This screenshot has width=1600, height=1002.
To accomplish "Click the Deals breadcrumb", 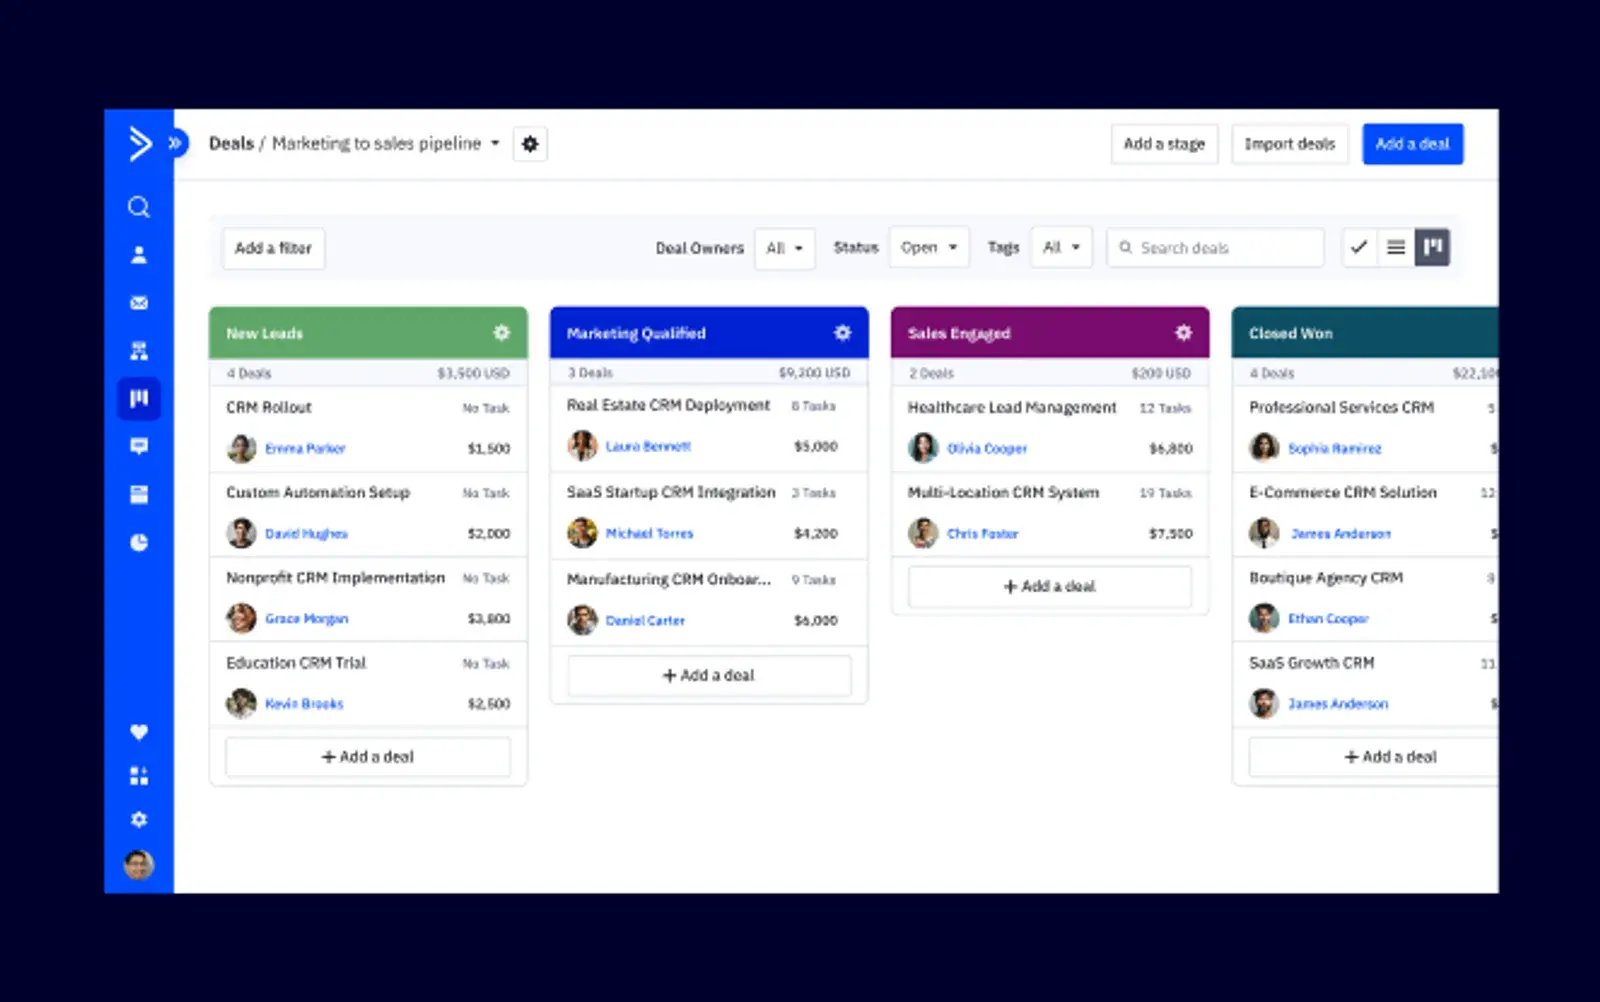I will tap(231, 144).
